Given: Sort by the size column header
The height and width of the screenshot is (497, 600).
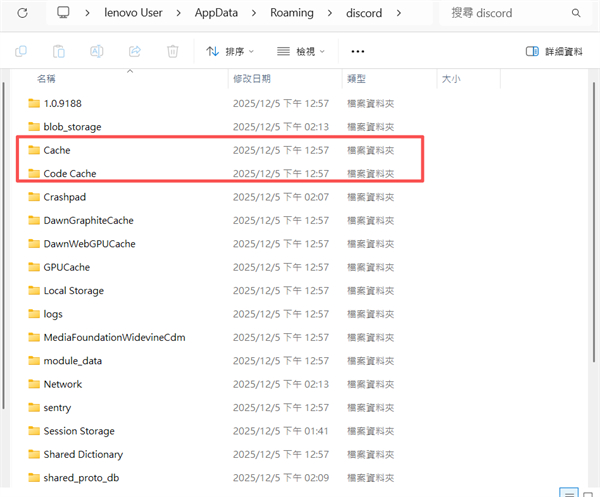Looking at the screenshot, I should pyautogui.click(x=451, y=79).
